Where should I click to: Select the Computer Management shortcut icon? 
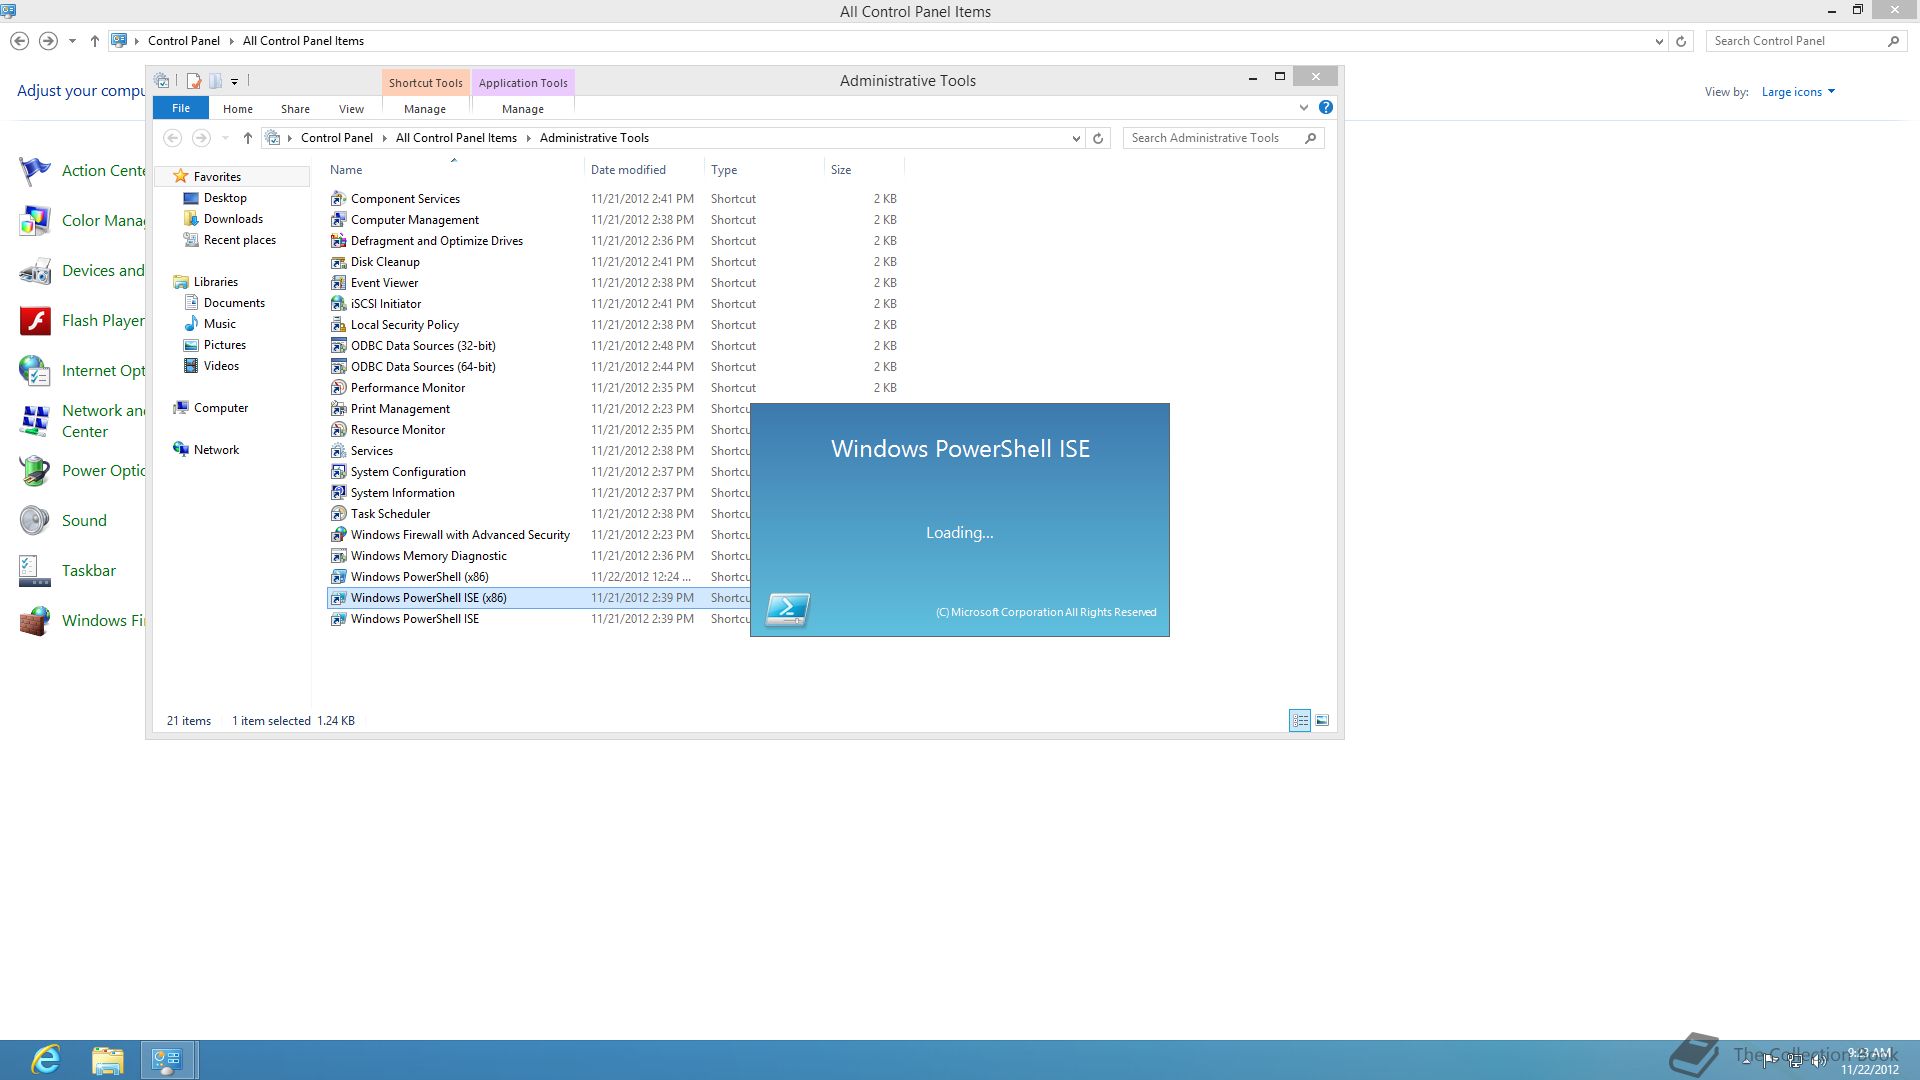338,220
